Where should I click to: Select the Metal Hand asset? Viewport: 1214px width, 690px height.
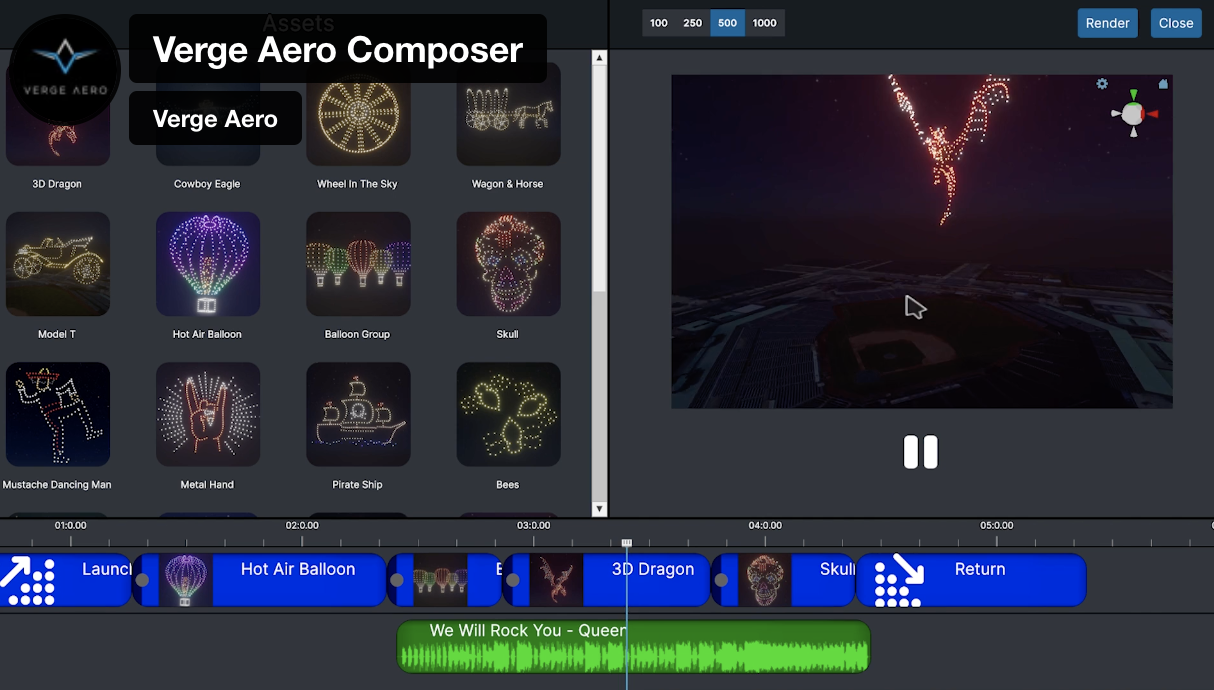[x=208, y=414]
